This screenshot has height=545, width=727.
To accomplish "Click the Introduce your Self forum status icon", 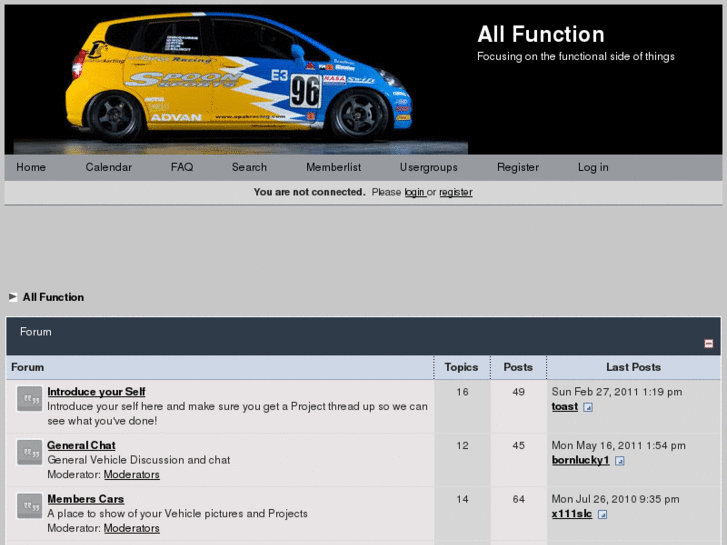I will tap(29, 399).
